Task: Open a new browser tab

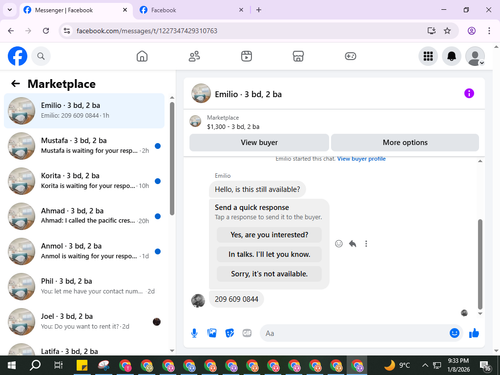Action: pos(259,10)
